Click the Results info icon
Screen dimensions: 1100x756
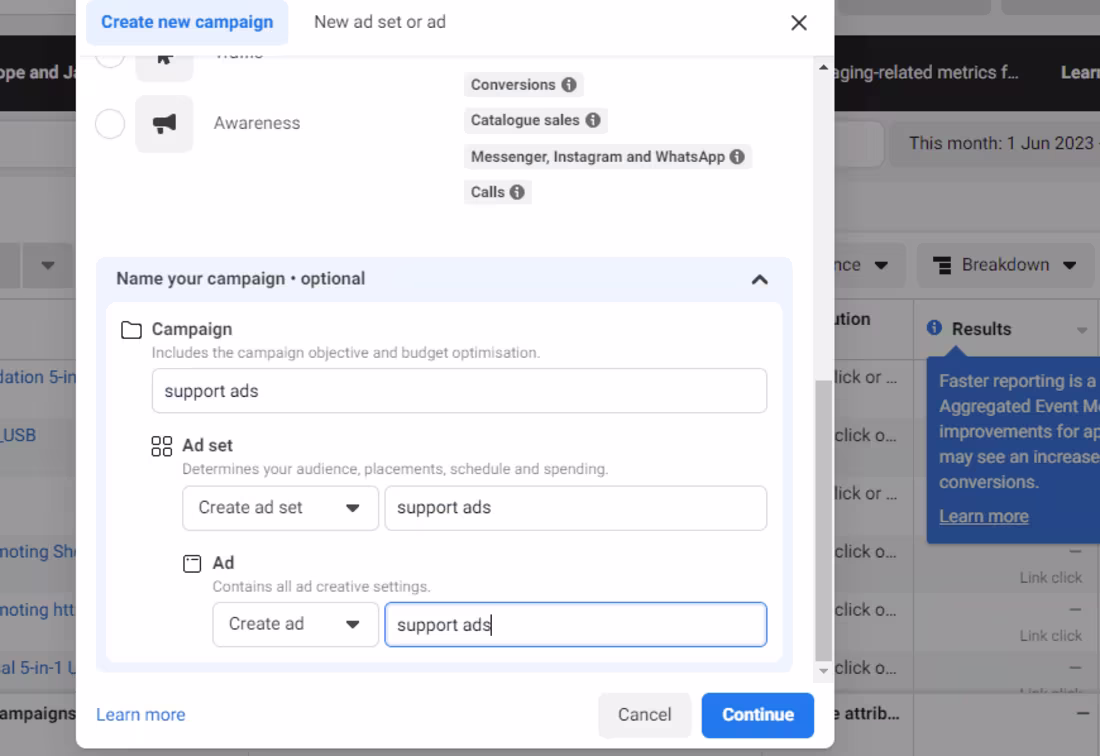[935, 328]
